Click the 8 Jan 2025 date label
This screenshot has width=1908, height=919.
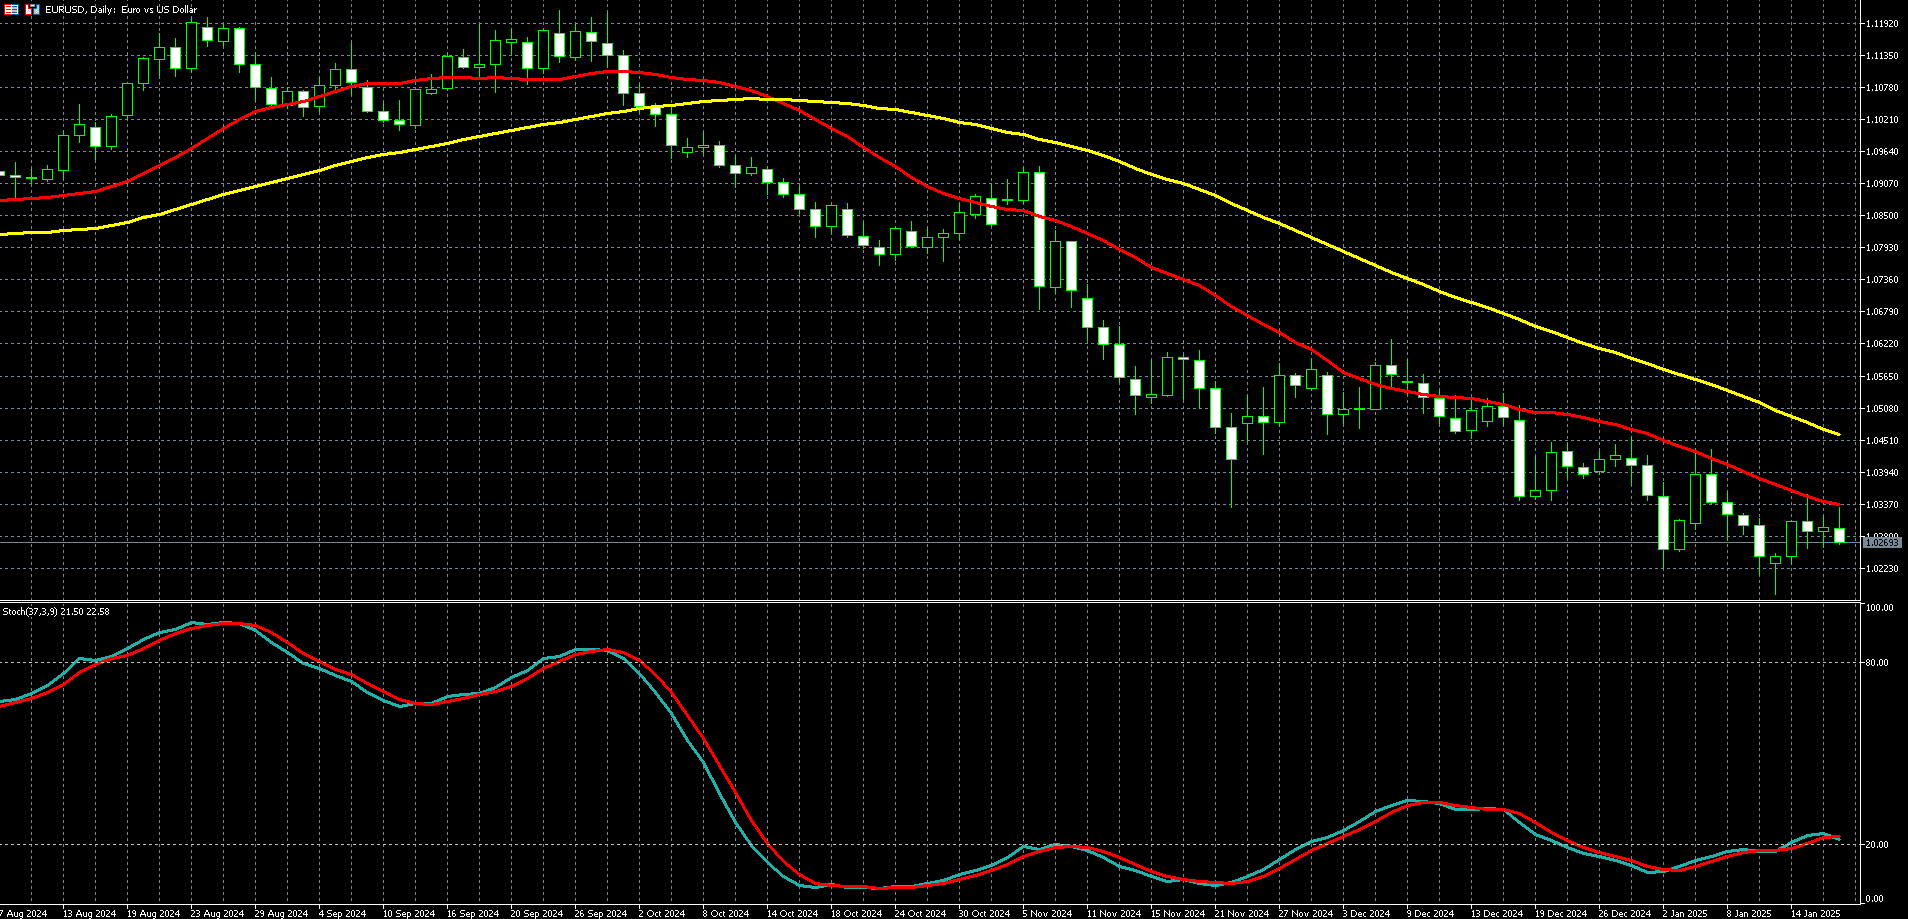(x=1749, y=913)
